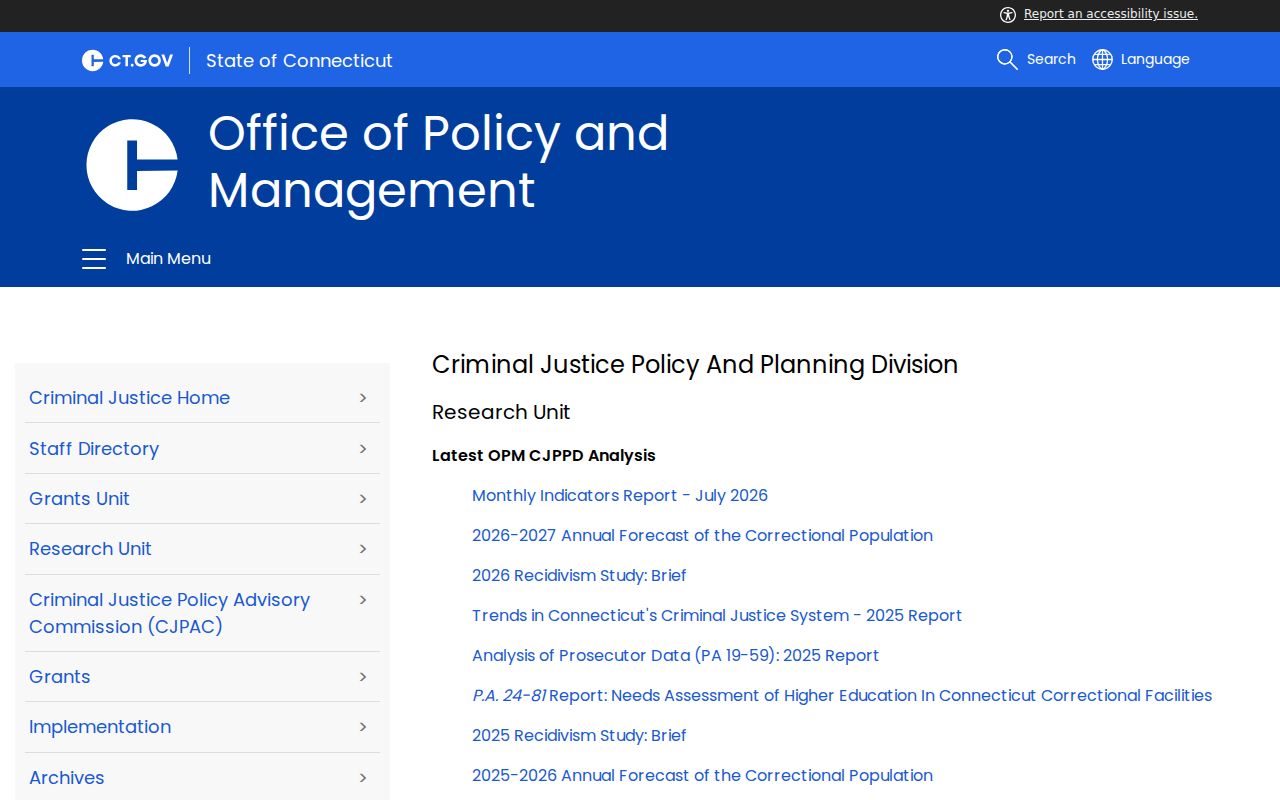Expand chevron beside Implementation
Screen dimensions: 1280x800
point(363,726)
